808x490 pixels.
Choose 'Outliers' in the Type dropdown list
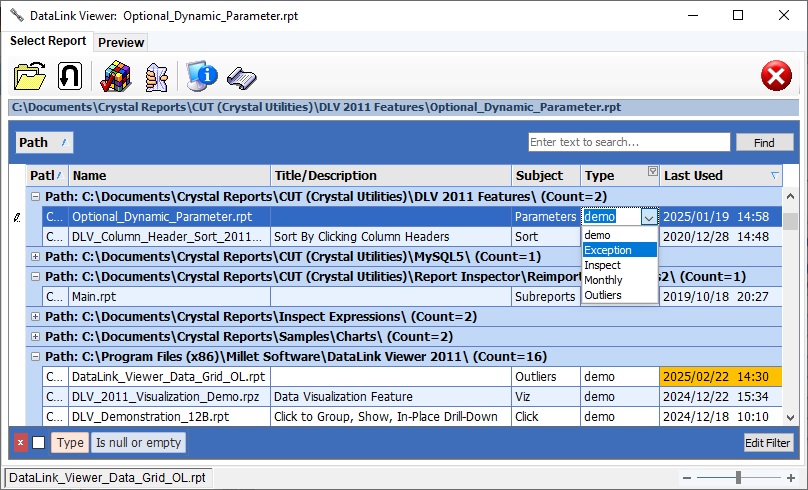[x=619, y=295]
